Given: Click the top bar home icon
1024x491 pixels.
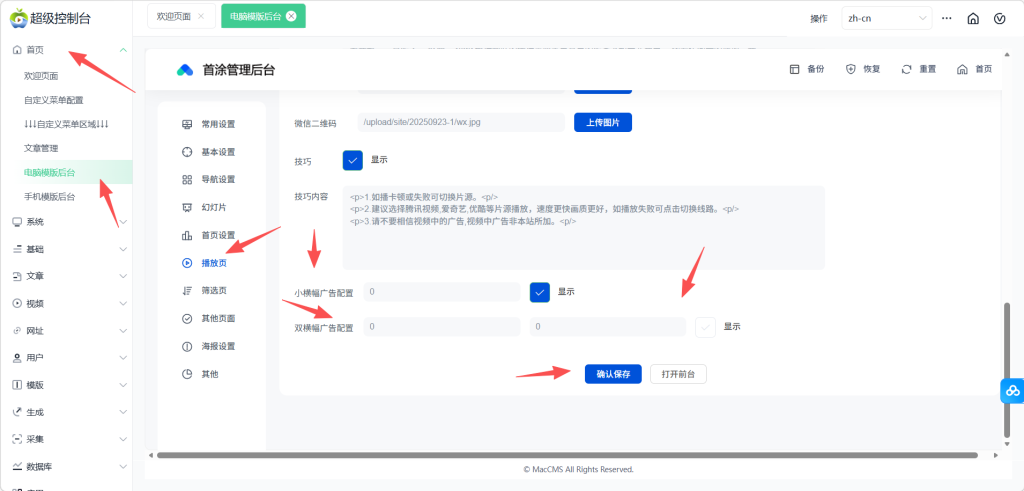Looking at the screenshot, I should pos(973,18).
